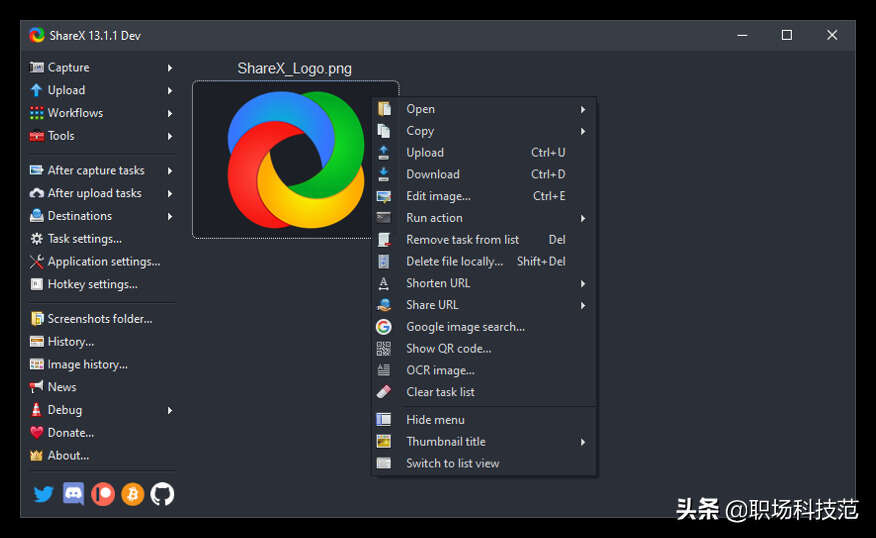Screen dimensions: 876x538
Task: Click the Donate heart icon
Action: (37, 432)
